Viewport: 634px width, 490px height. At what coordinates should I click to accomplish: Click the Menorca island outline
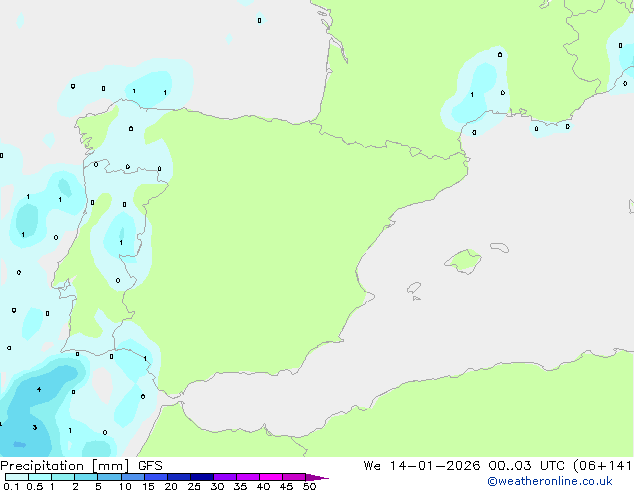tap(500, 247)
